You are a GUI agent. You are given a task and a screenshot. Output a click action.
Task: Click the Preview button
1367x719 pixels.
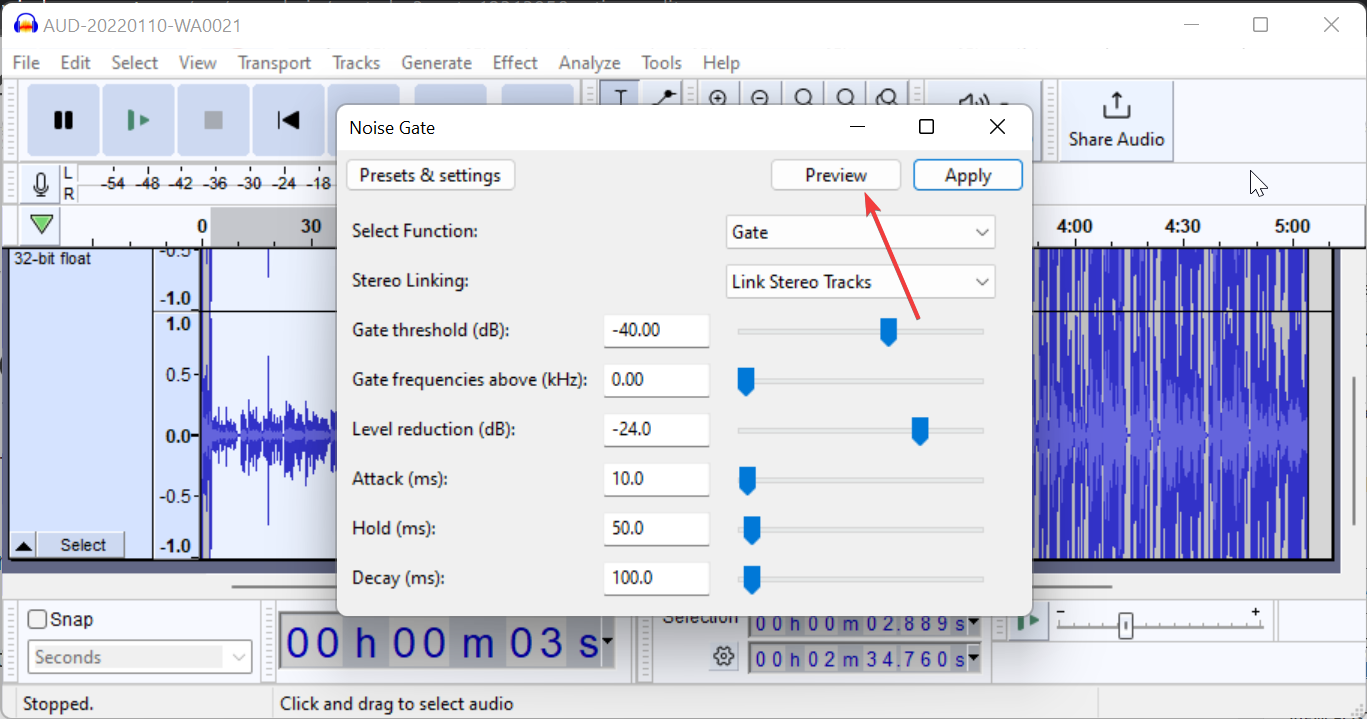[x=836, y=175]
